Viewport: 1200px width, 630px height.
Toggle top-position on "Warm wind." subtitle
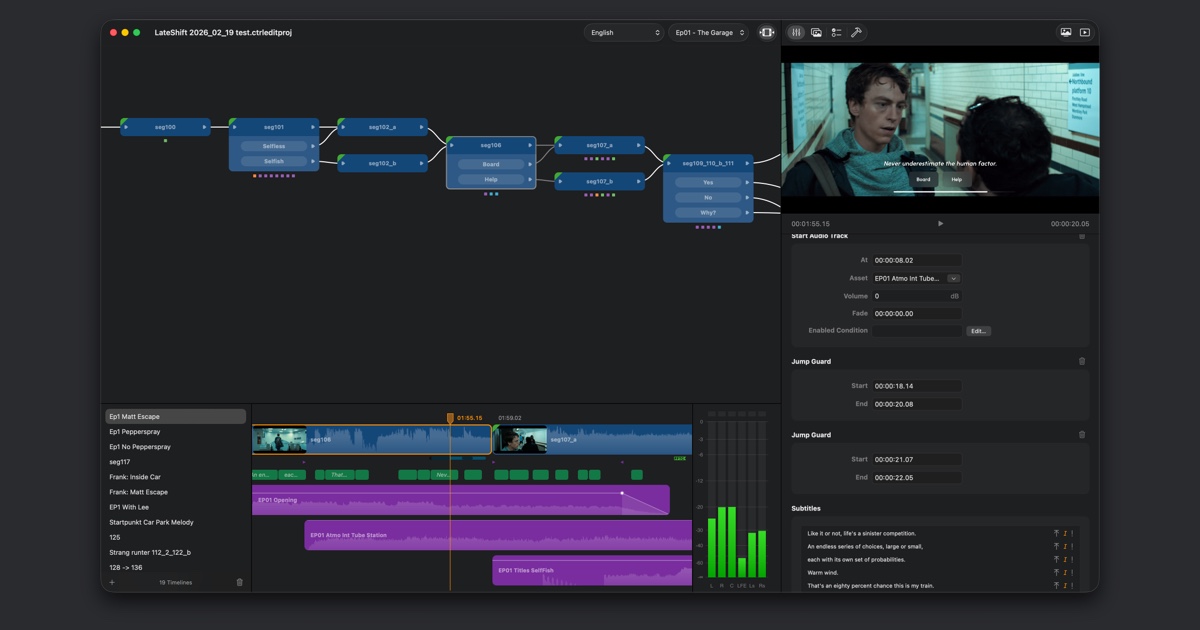[x=1056, y=573]
